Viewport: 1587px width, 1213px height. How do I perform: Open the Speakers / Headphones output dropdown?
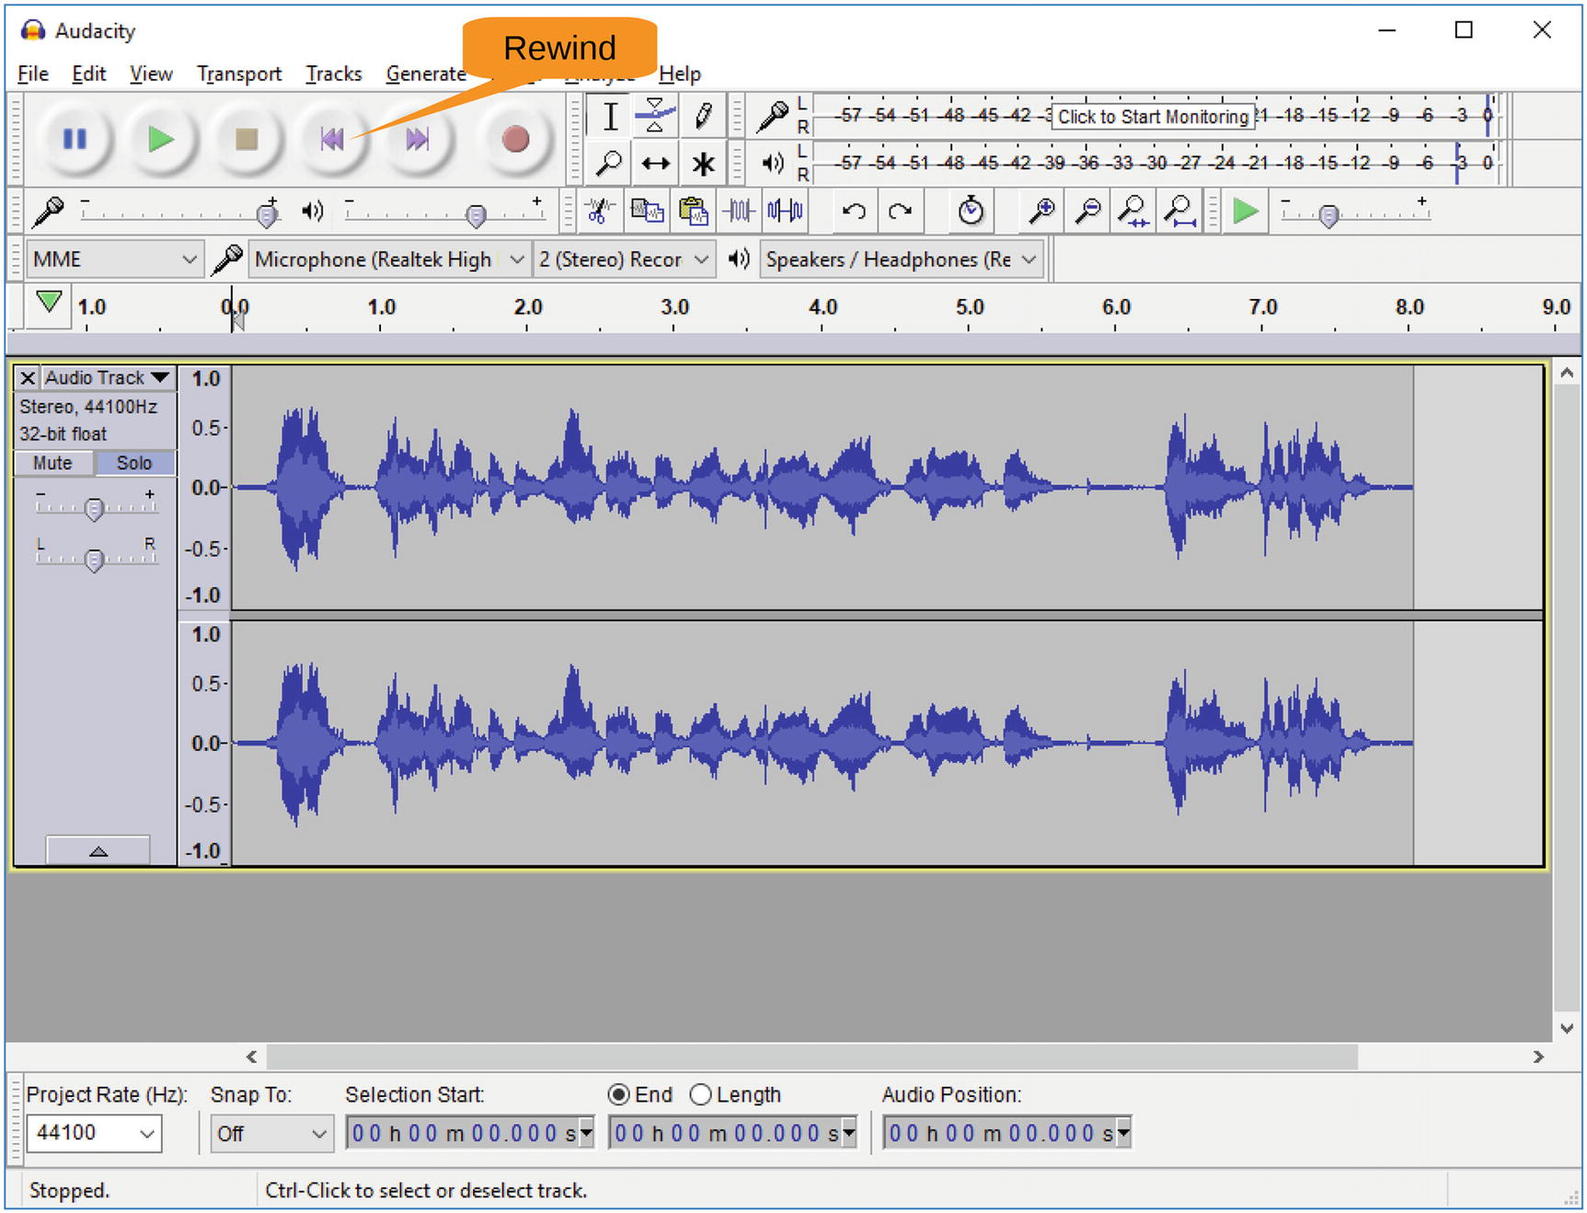click(902, 260)
